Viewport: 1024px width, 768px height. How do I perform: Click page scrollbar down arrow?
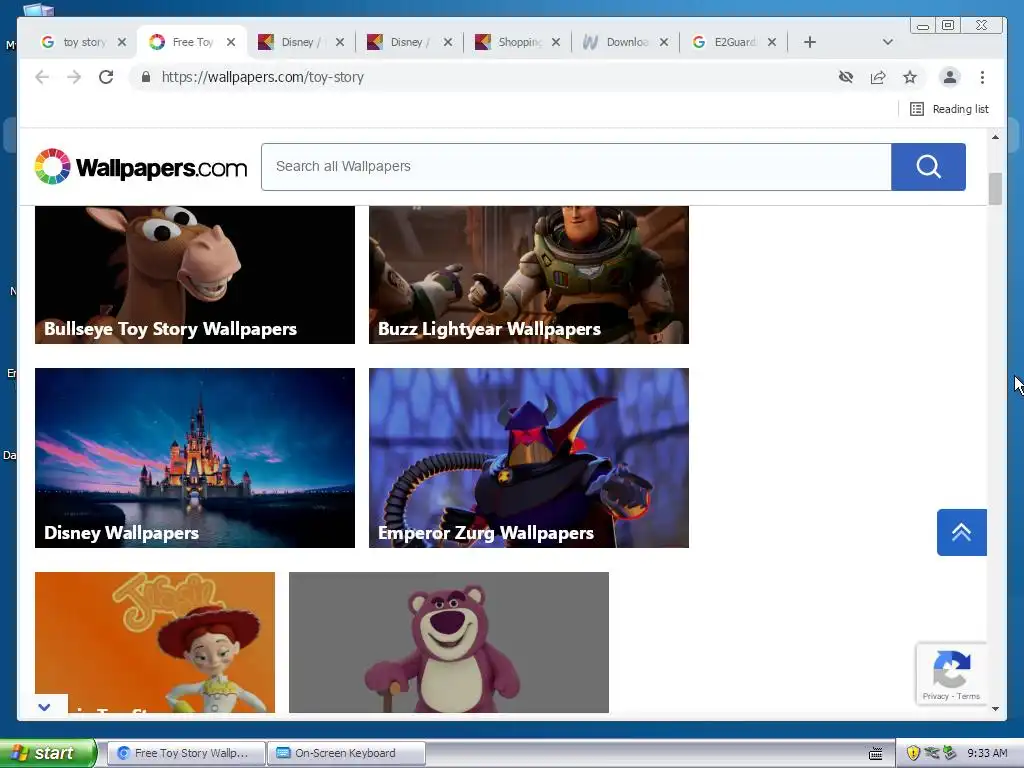pos(995,709)
